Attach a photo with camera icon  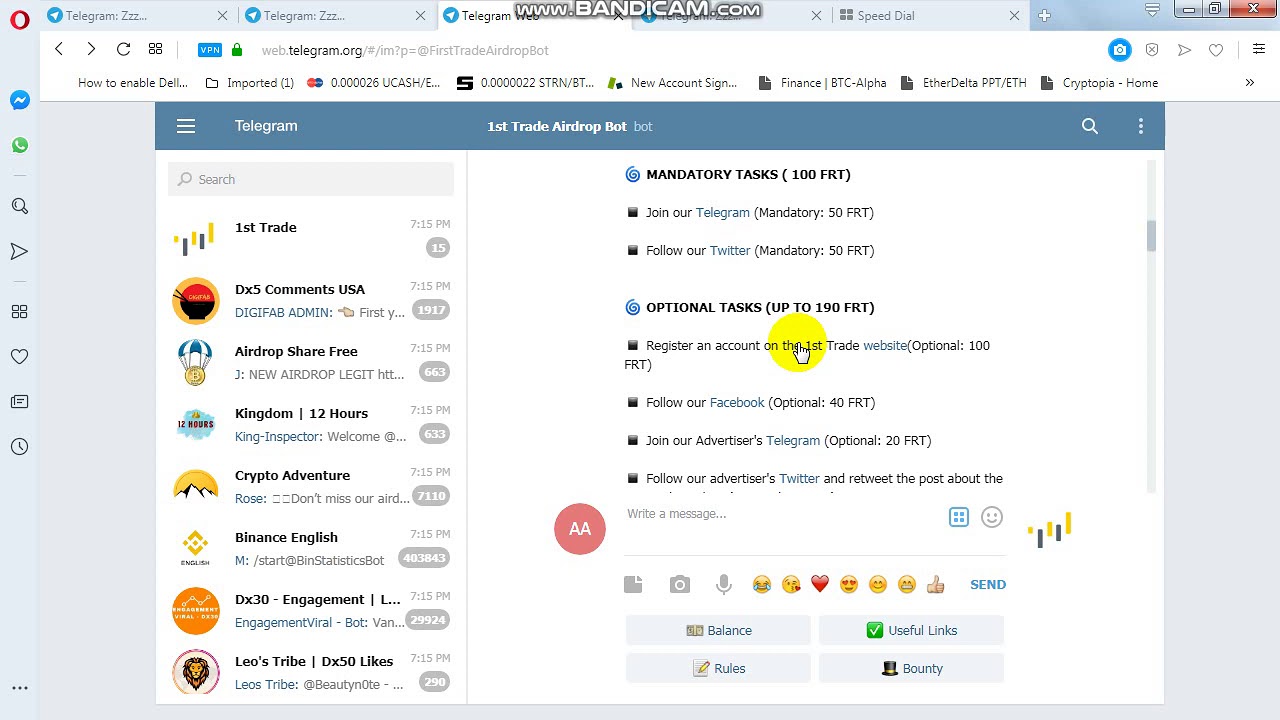coord(680,584)
